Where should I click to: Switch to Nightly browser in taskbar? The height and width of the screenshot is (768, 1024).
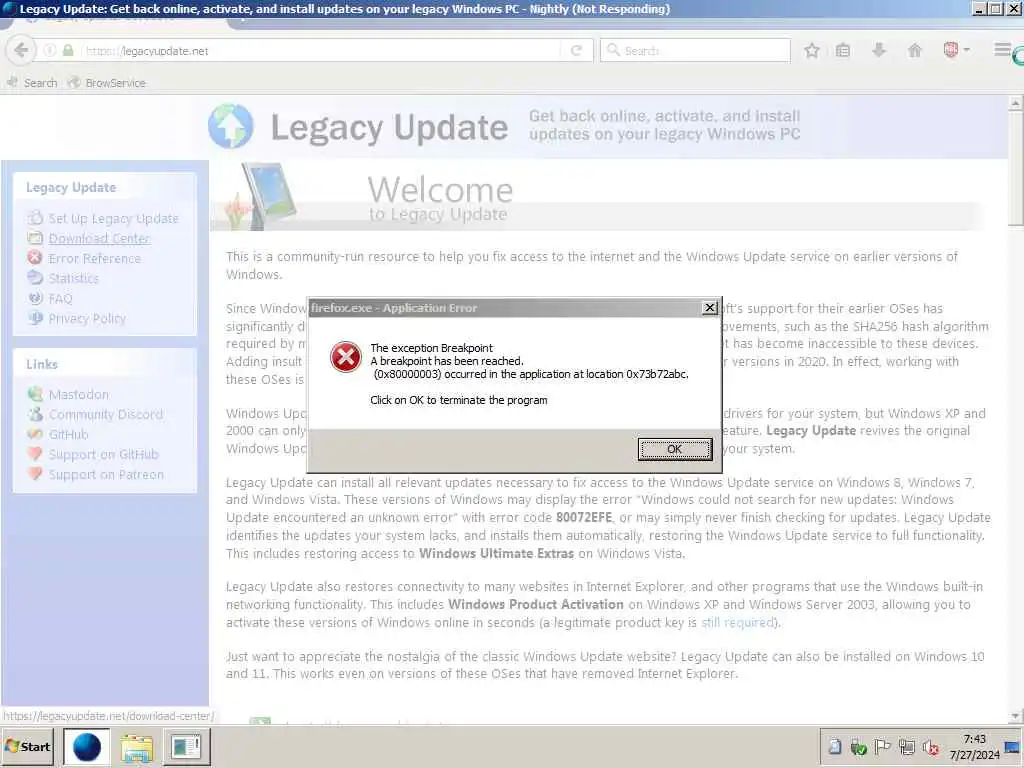(x=86, y=747)
